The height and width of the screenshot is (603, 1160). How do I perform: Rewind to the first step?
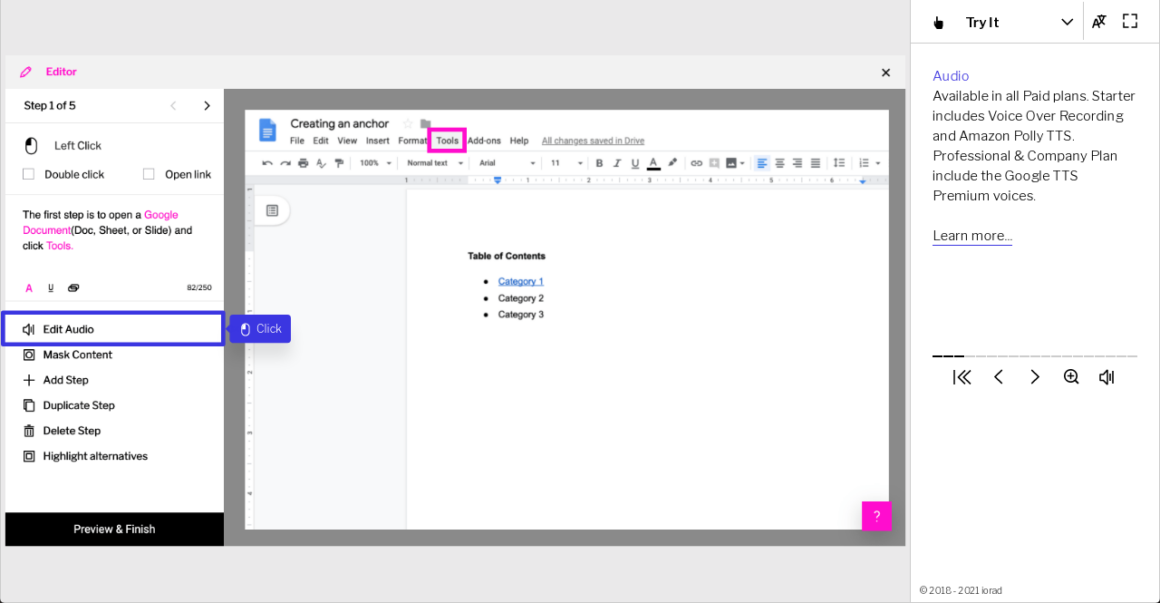click(962, 377)
